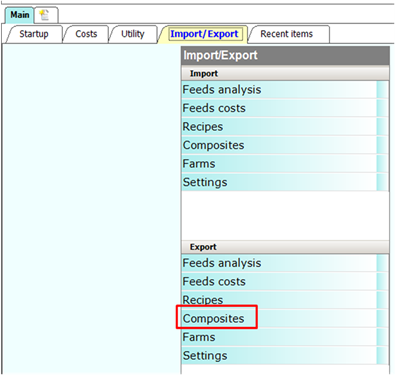Choose Feeds costs in Export section
The image size is (395, 375).
[285, 281]
